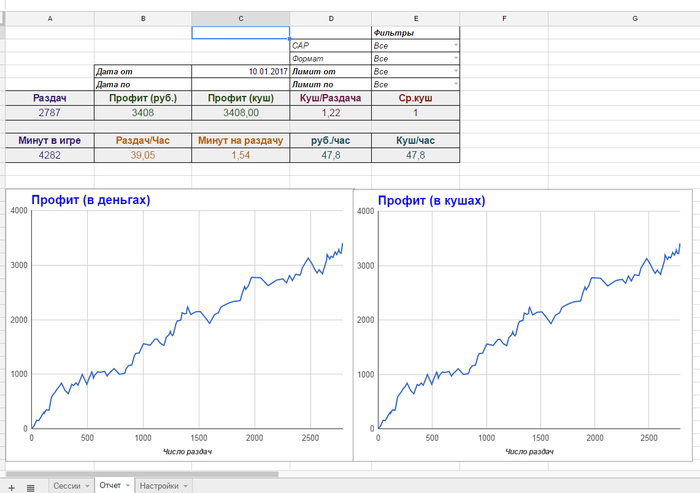Screen dimensions: 700x493
Task: Select column D header
Action: 331,18
